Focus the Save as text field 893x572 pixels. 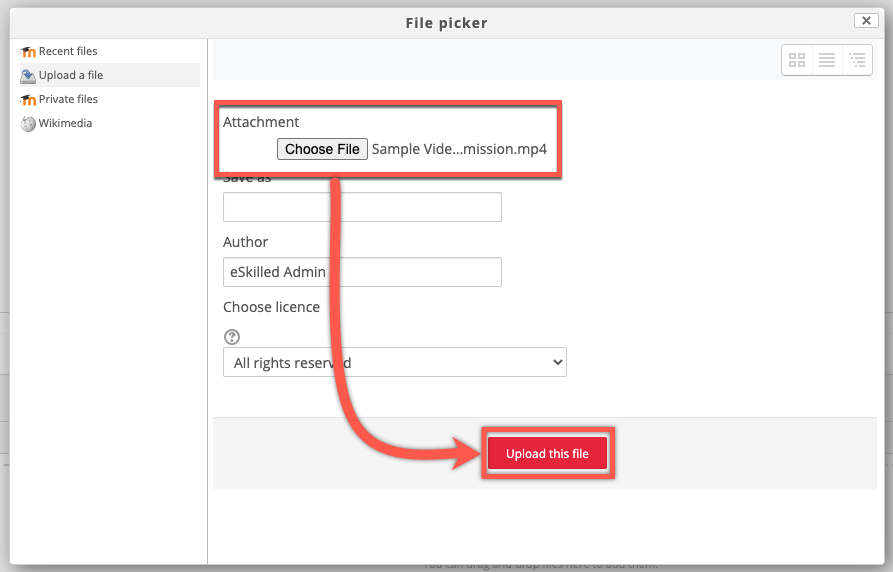(x=362, y=207)
